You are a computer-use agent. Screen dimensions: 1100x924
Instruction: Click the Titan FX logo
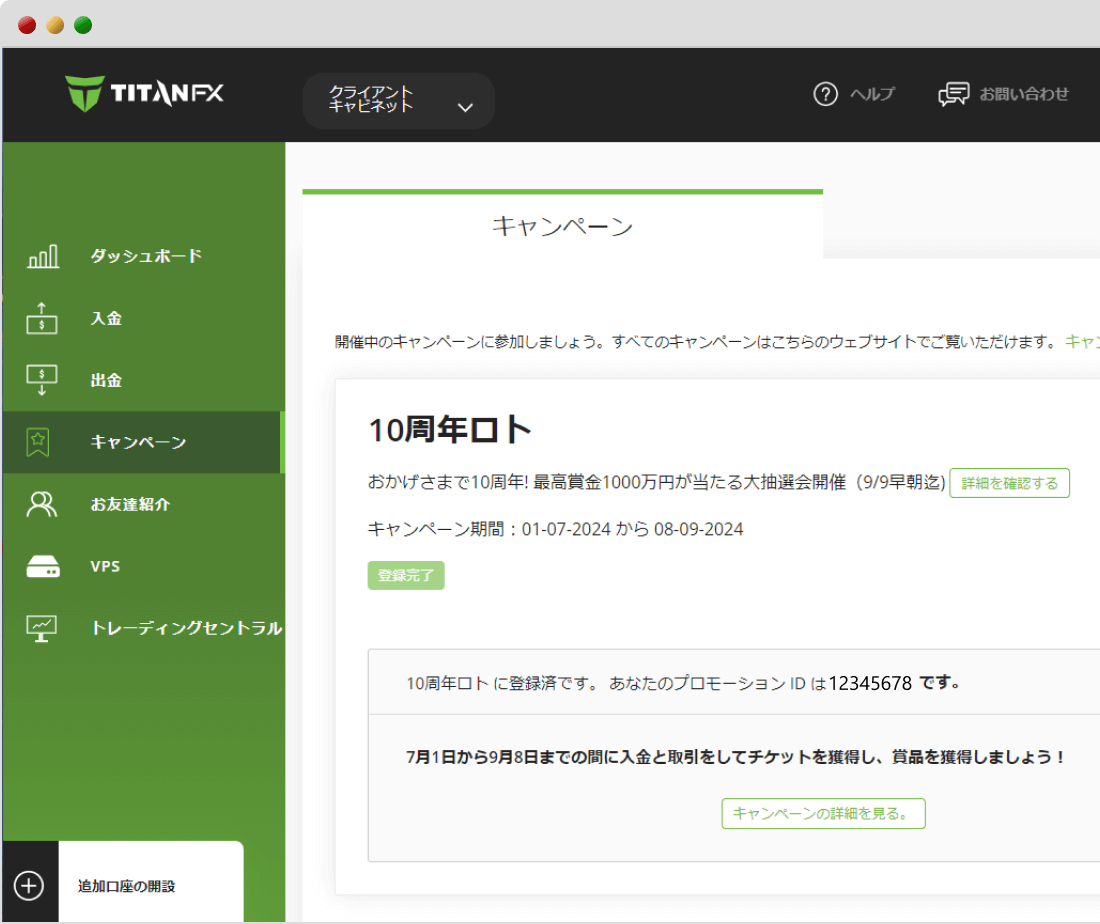144,93
